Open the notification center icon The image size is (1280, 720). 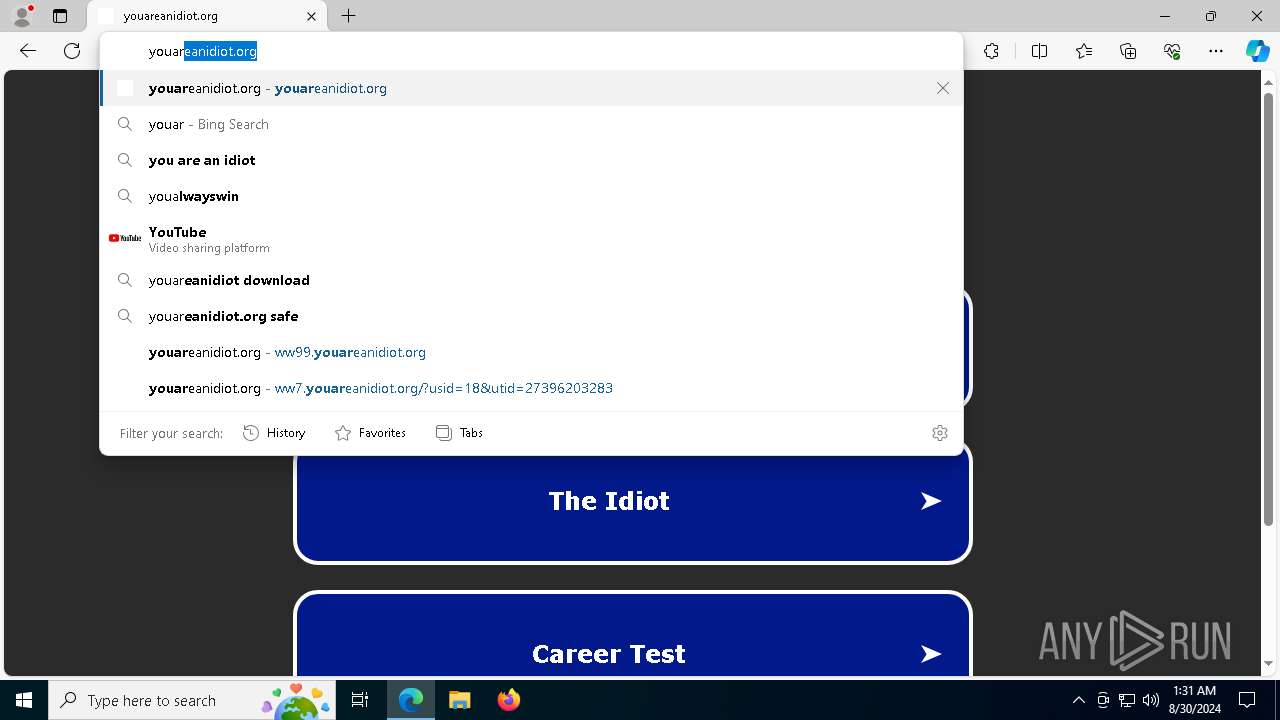pos(1247,700)
